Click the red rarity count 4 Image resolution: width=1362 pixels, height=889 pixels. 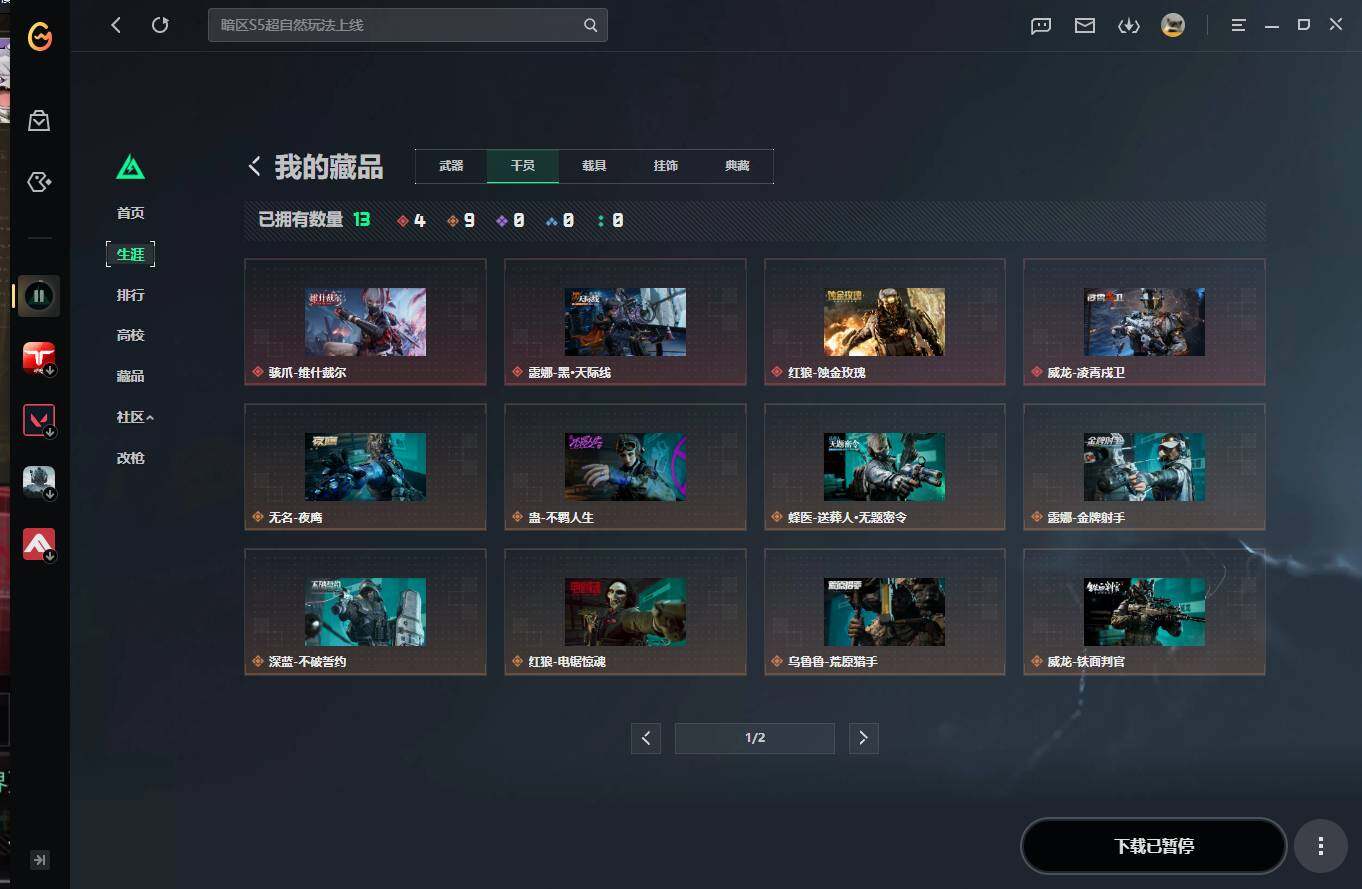pos(412,220)
